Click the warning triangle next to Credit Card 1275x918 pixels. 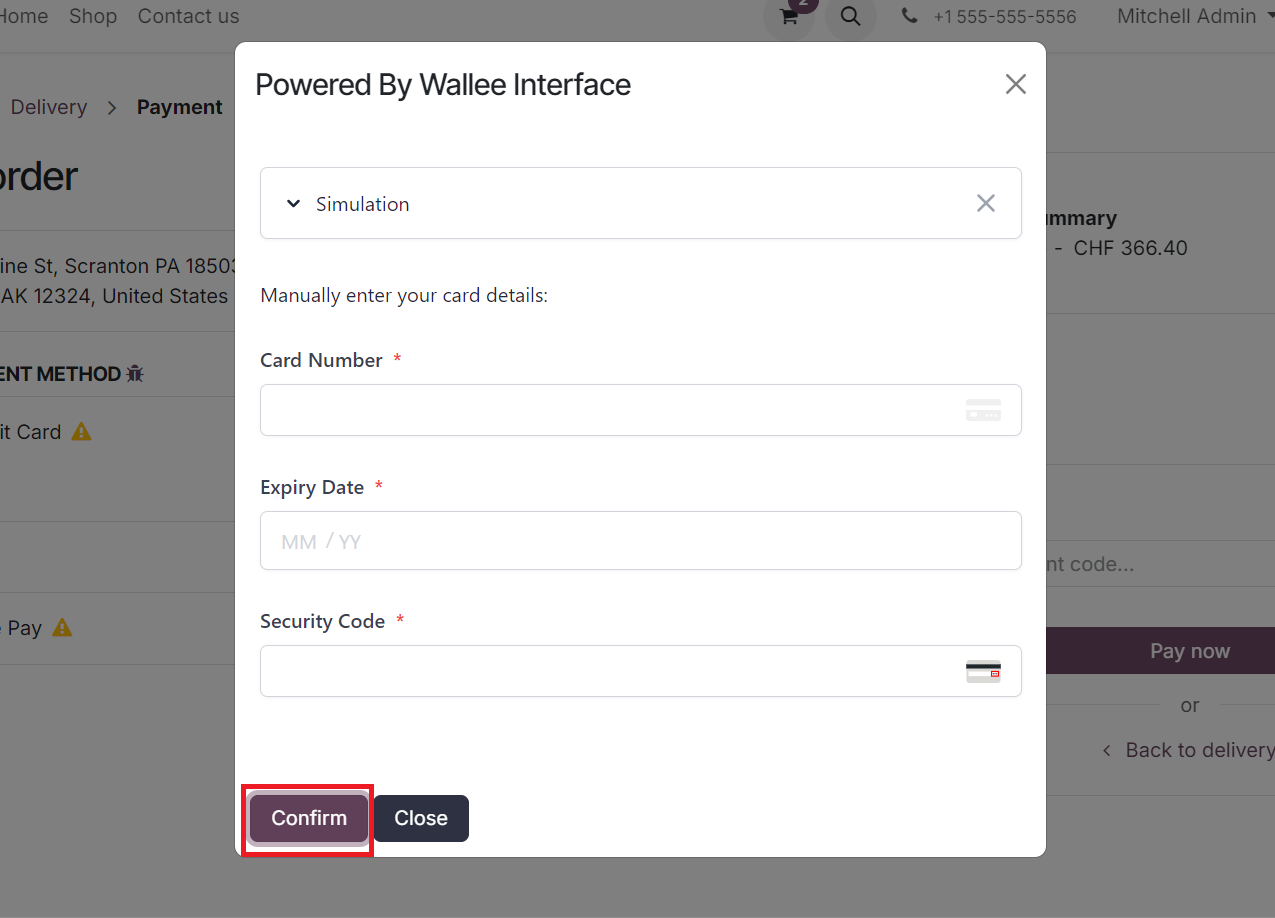(82, 431)
